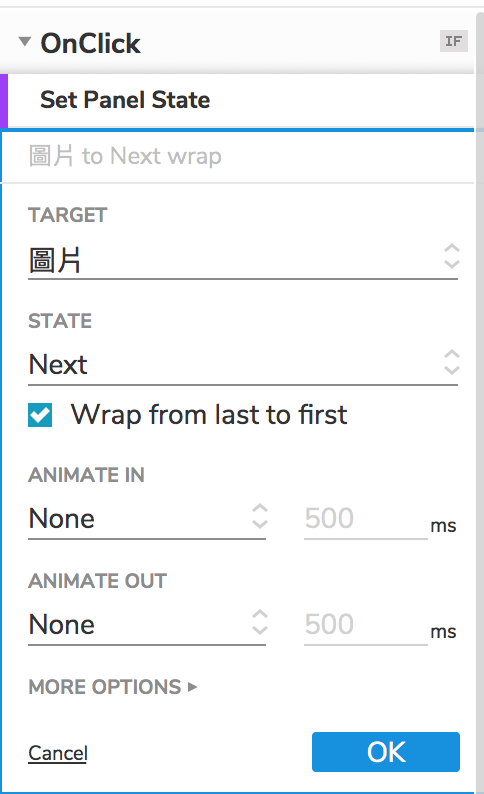The image size is (484, 794).
Task: Select the OnClick event title
Action: [x=90, y=44]
